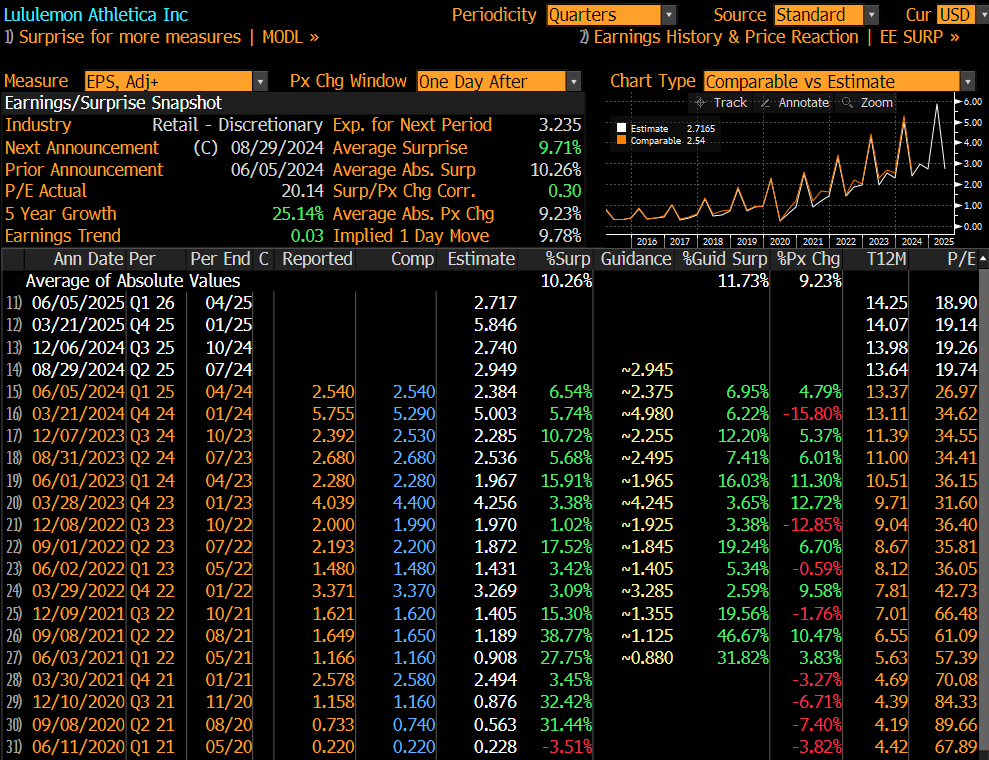Select row 16 dated 03/21/2024
This screenshot has height=760, width=989.
click(491, 414)
